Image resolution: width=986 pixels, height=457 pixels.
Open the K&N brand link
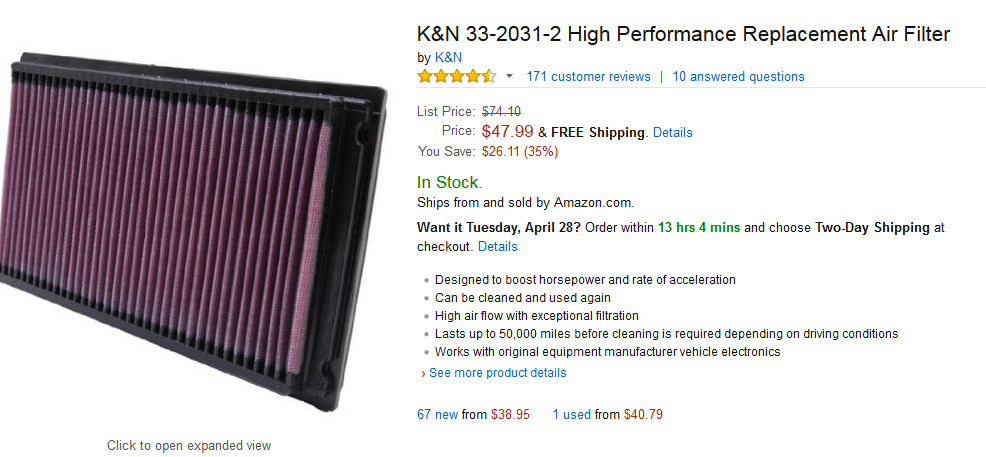(x=448, y=57)
